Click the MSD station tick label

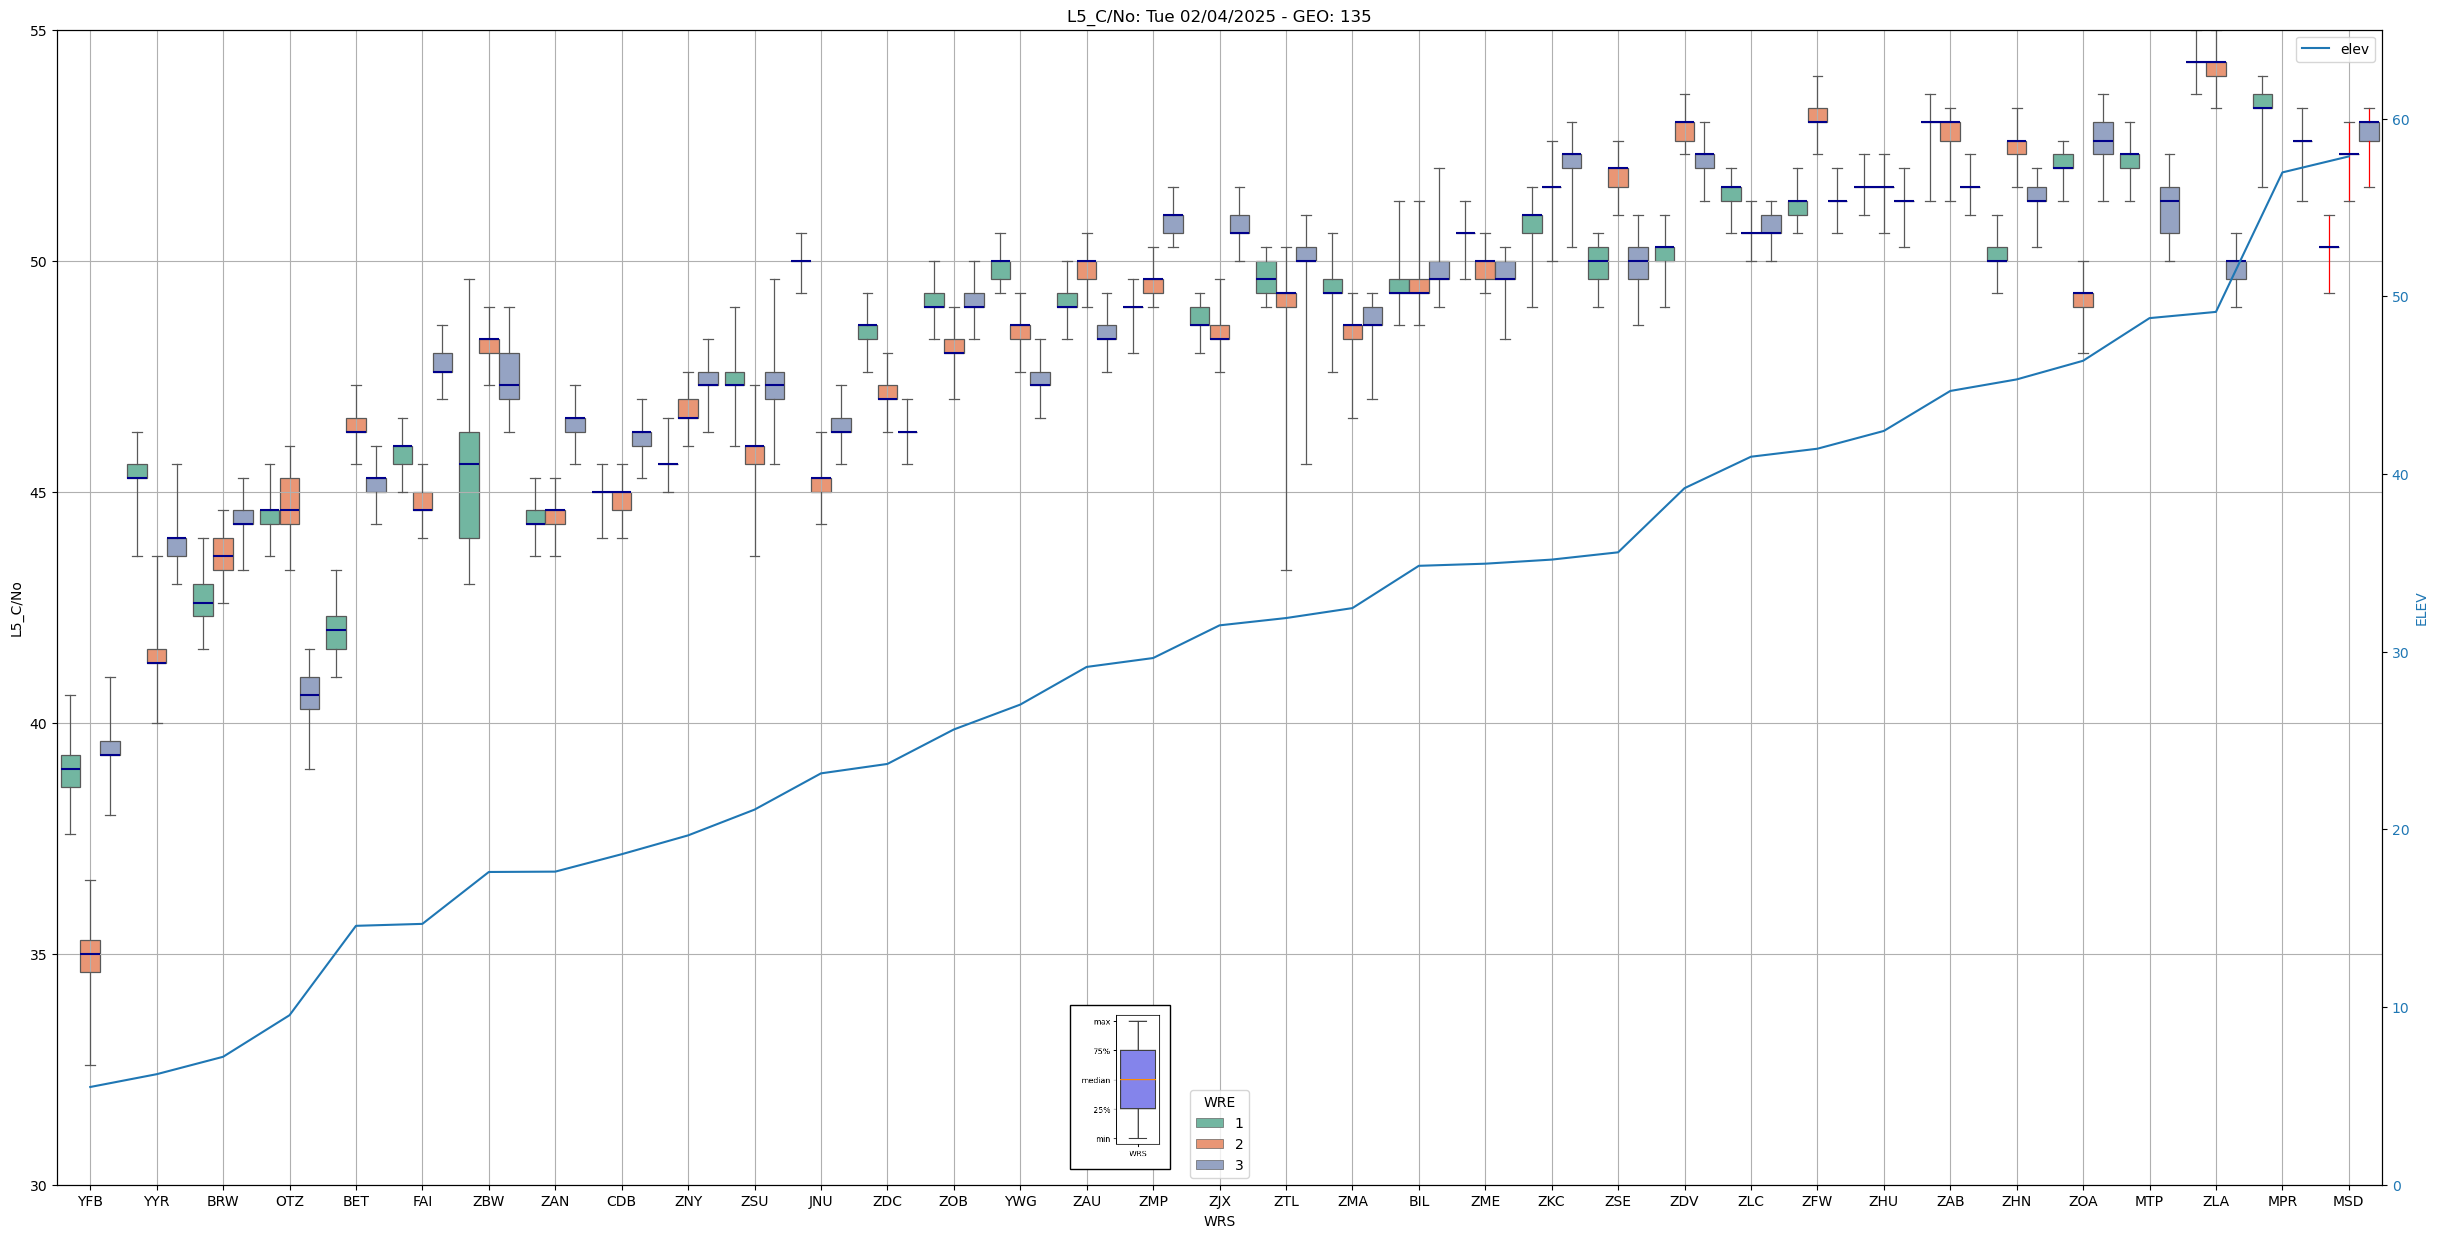2348,1201
